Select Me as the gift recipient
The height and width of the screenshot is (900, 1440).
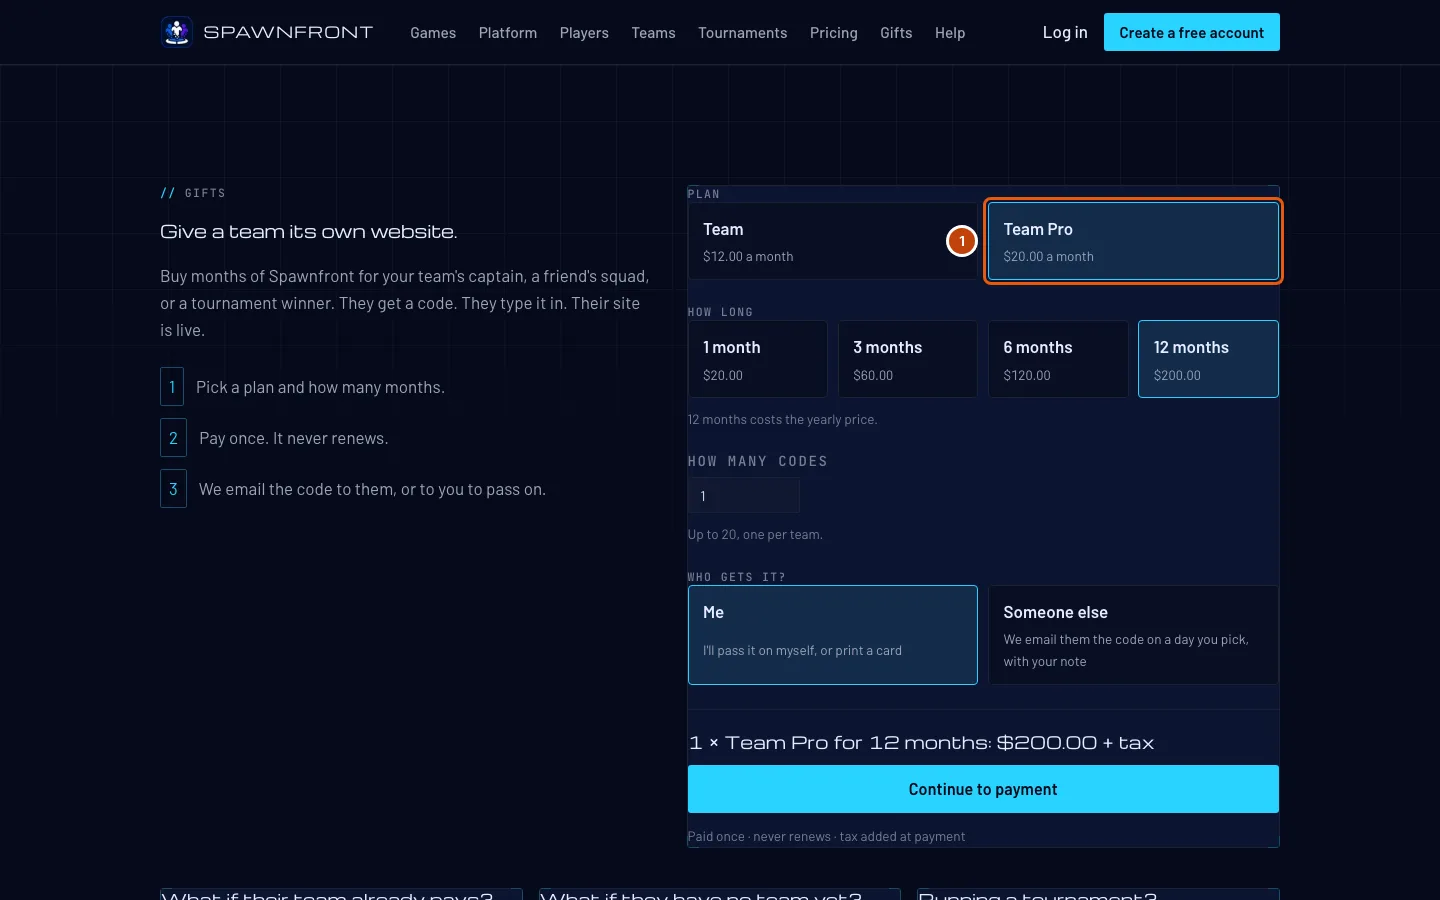[832, 635]
